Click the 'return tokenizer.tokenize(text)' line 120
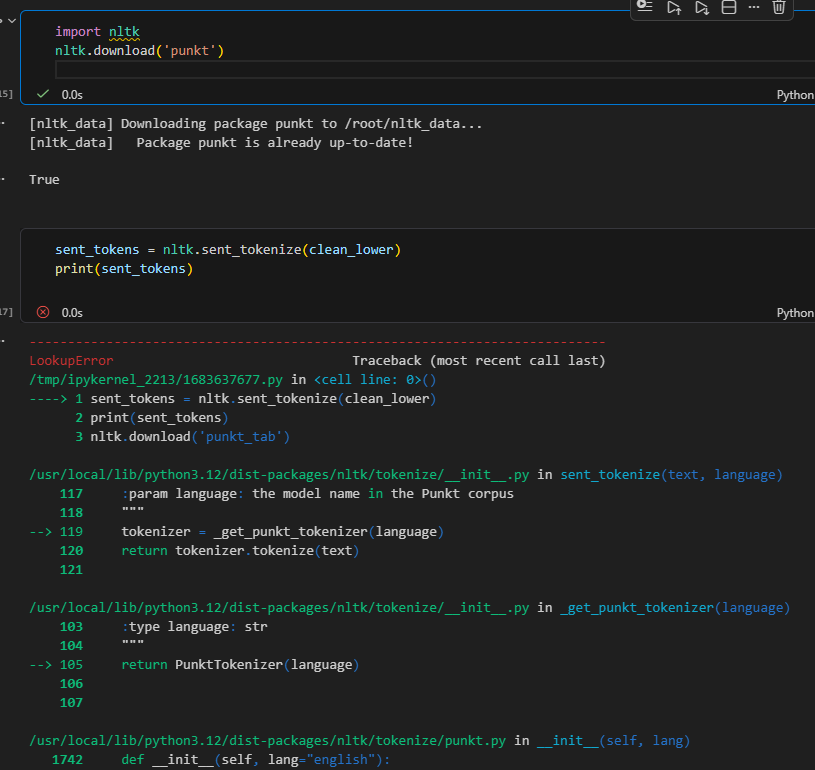 pos(240,551)
